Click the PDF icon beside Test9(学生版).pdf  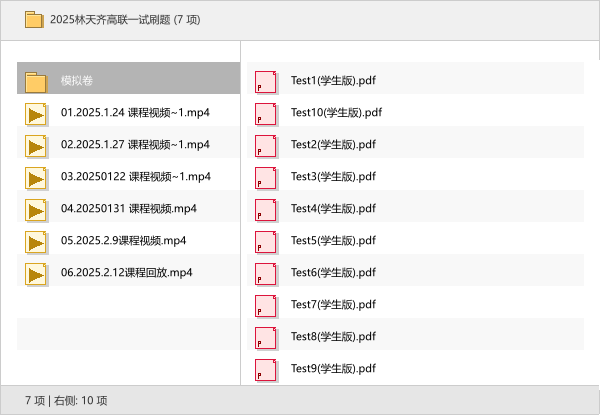click(x=265, y=369)
